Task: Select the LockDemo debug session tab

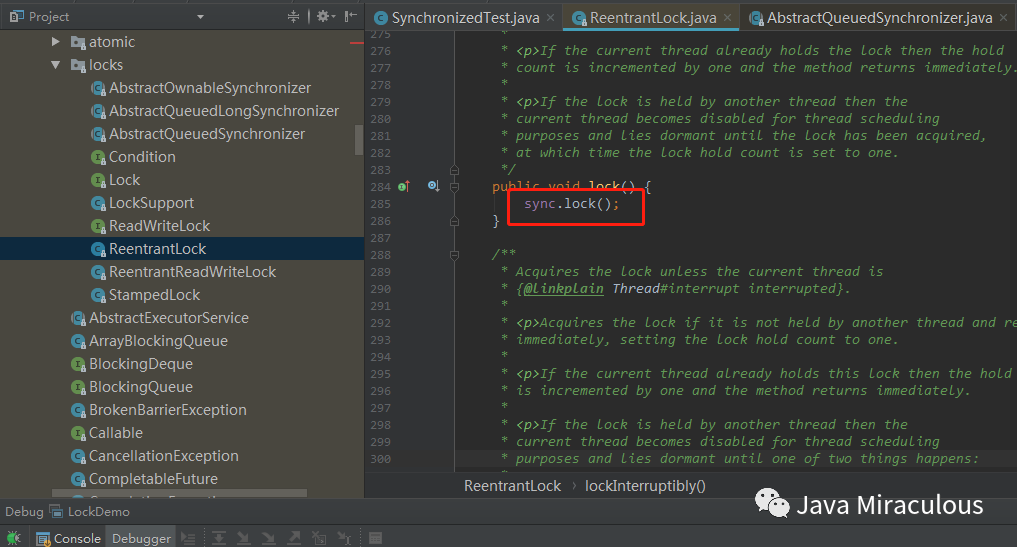Action: click(x=91, y=512)
